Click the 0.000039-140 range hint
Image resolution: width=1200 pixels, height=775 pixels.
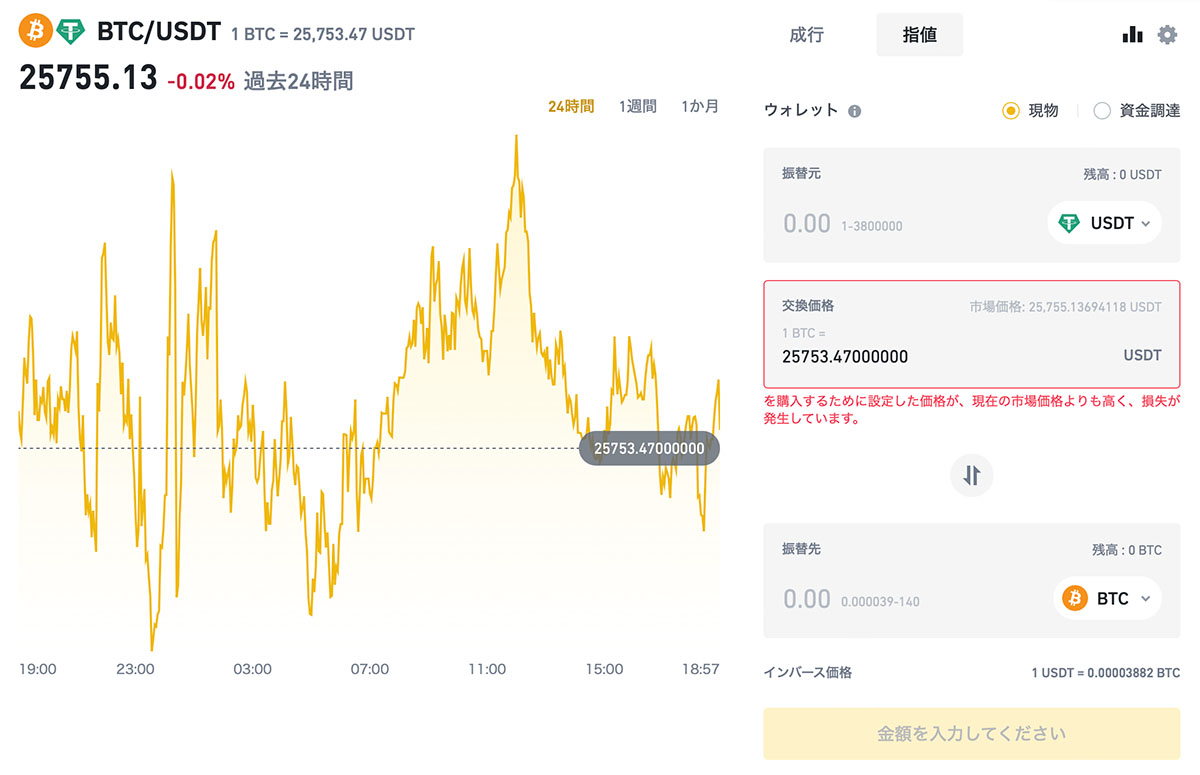tap(881, 602)
